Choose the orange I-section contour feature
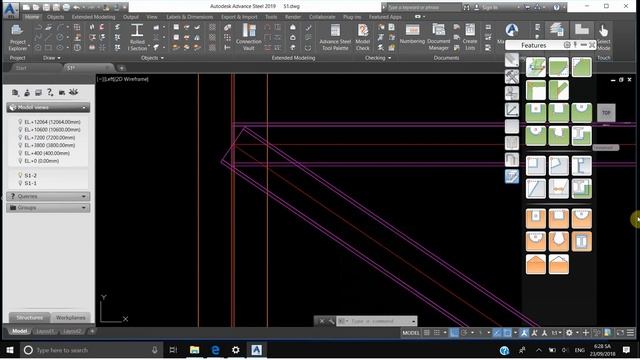This screenshot has width=640, height=360. point(581,241)
